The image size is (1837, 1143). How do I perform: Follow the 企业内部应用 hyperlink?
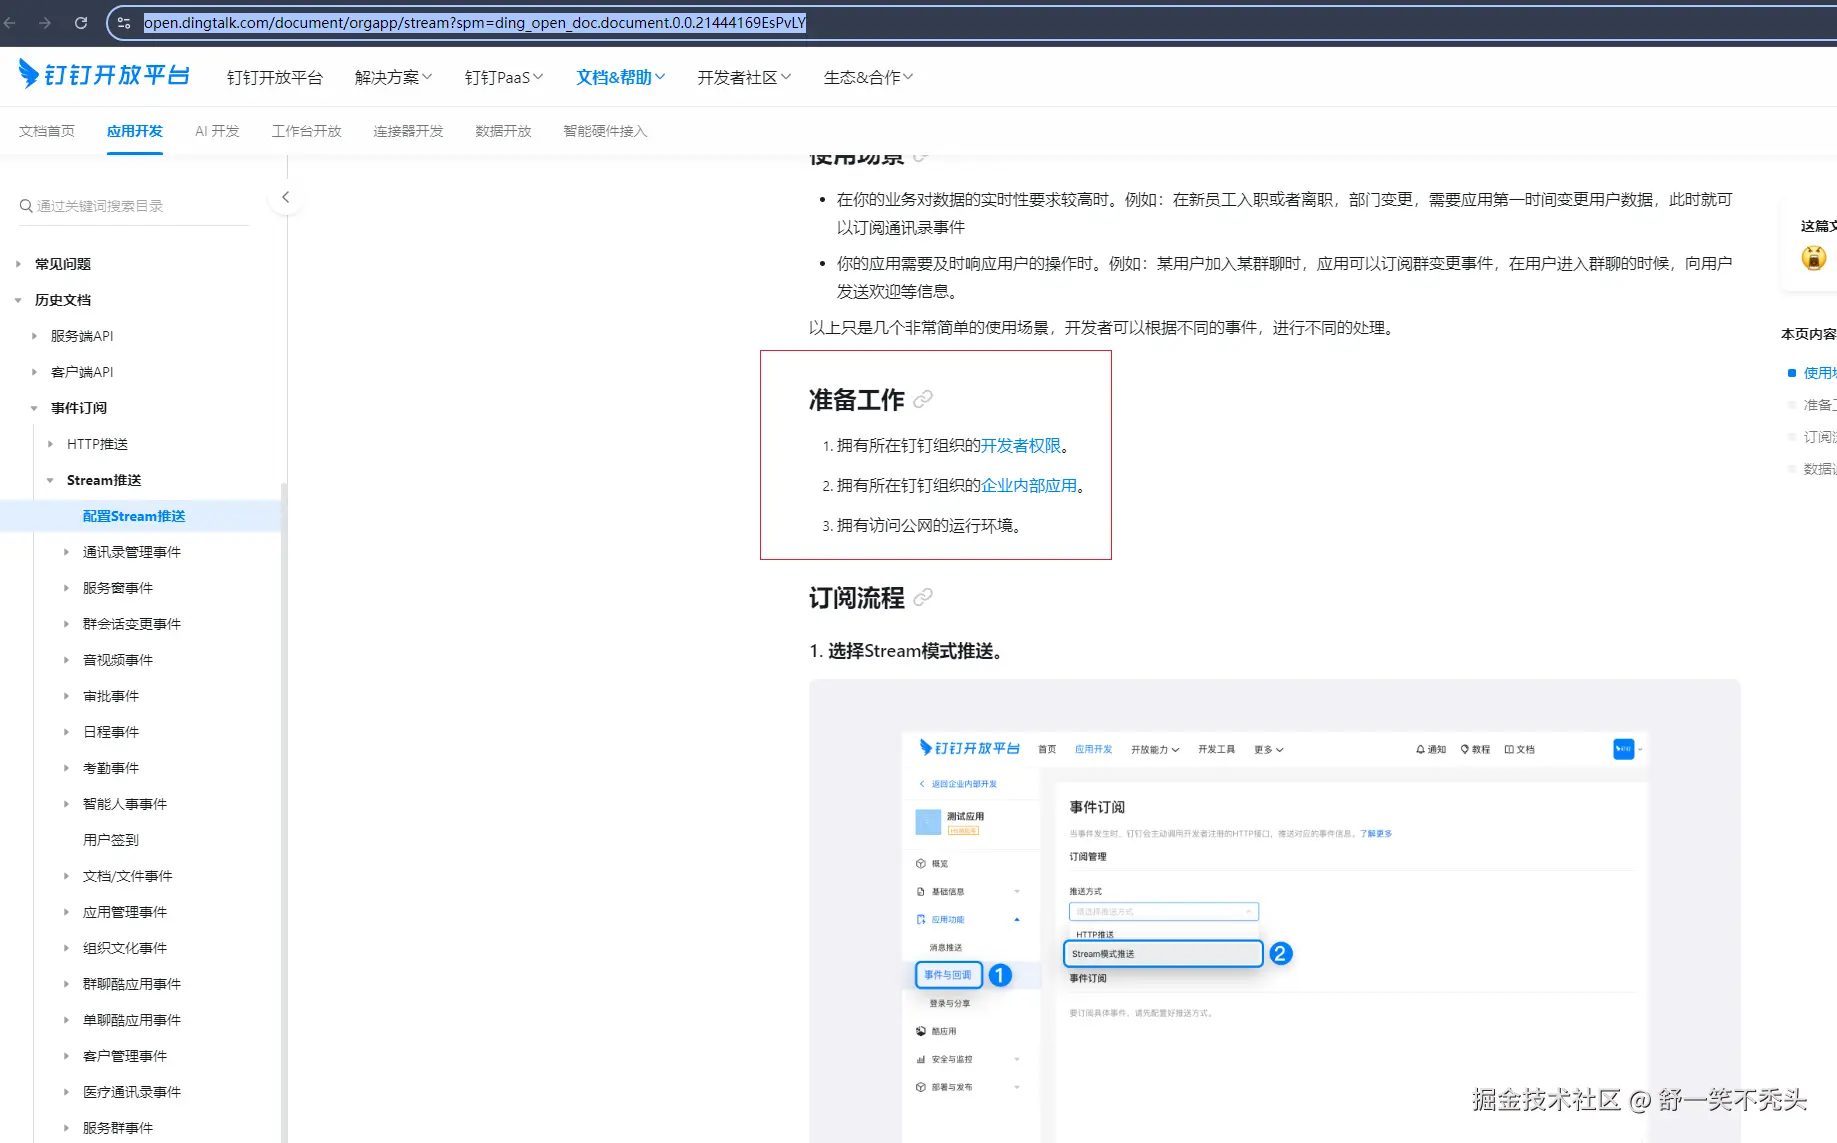1029,486
